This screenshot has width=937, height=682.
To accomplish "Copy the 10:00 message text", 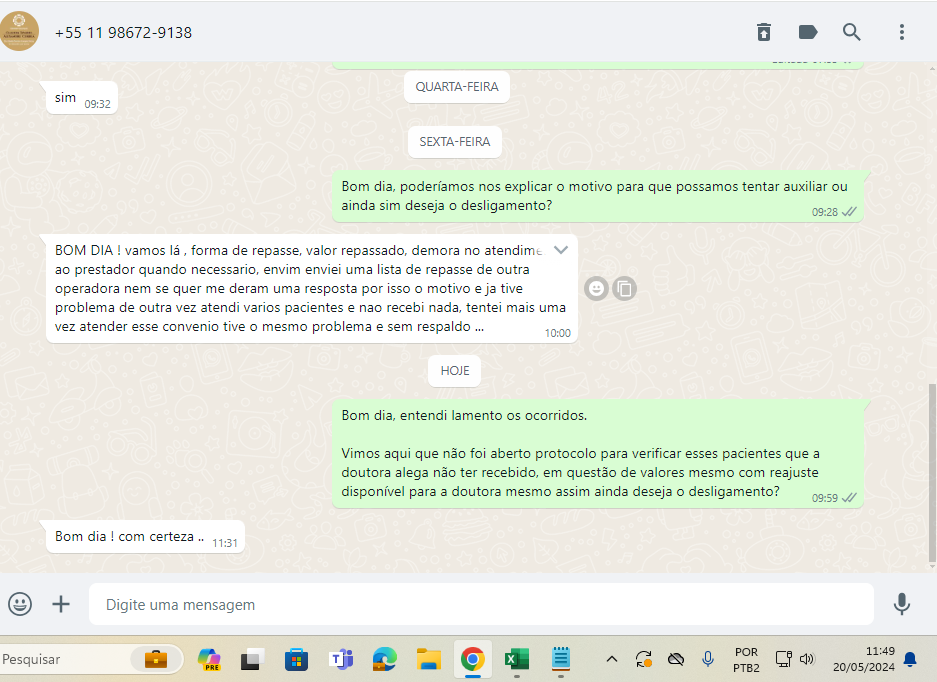I will point(624,289).
